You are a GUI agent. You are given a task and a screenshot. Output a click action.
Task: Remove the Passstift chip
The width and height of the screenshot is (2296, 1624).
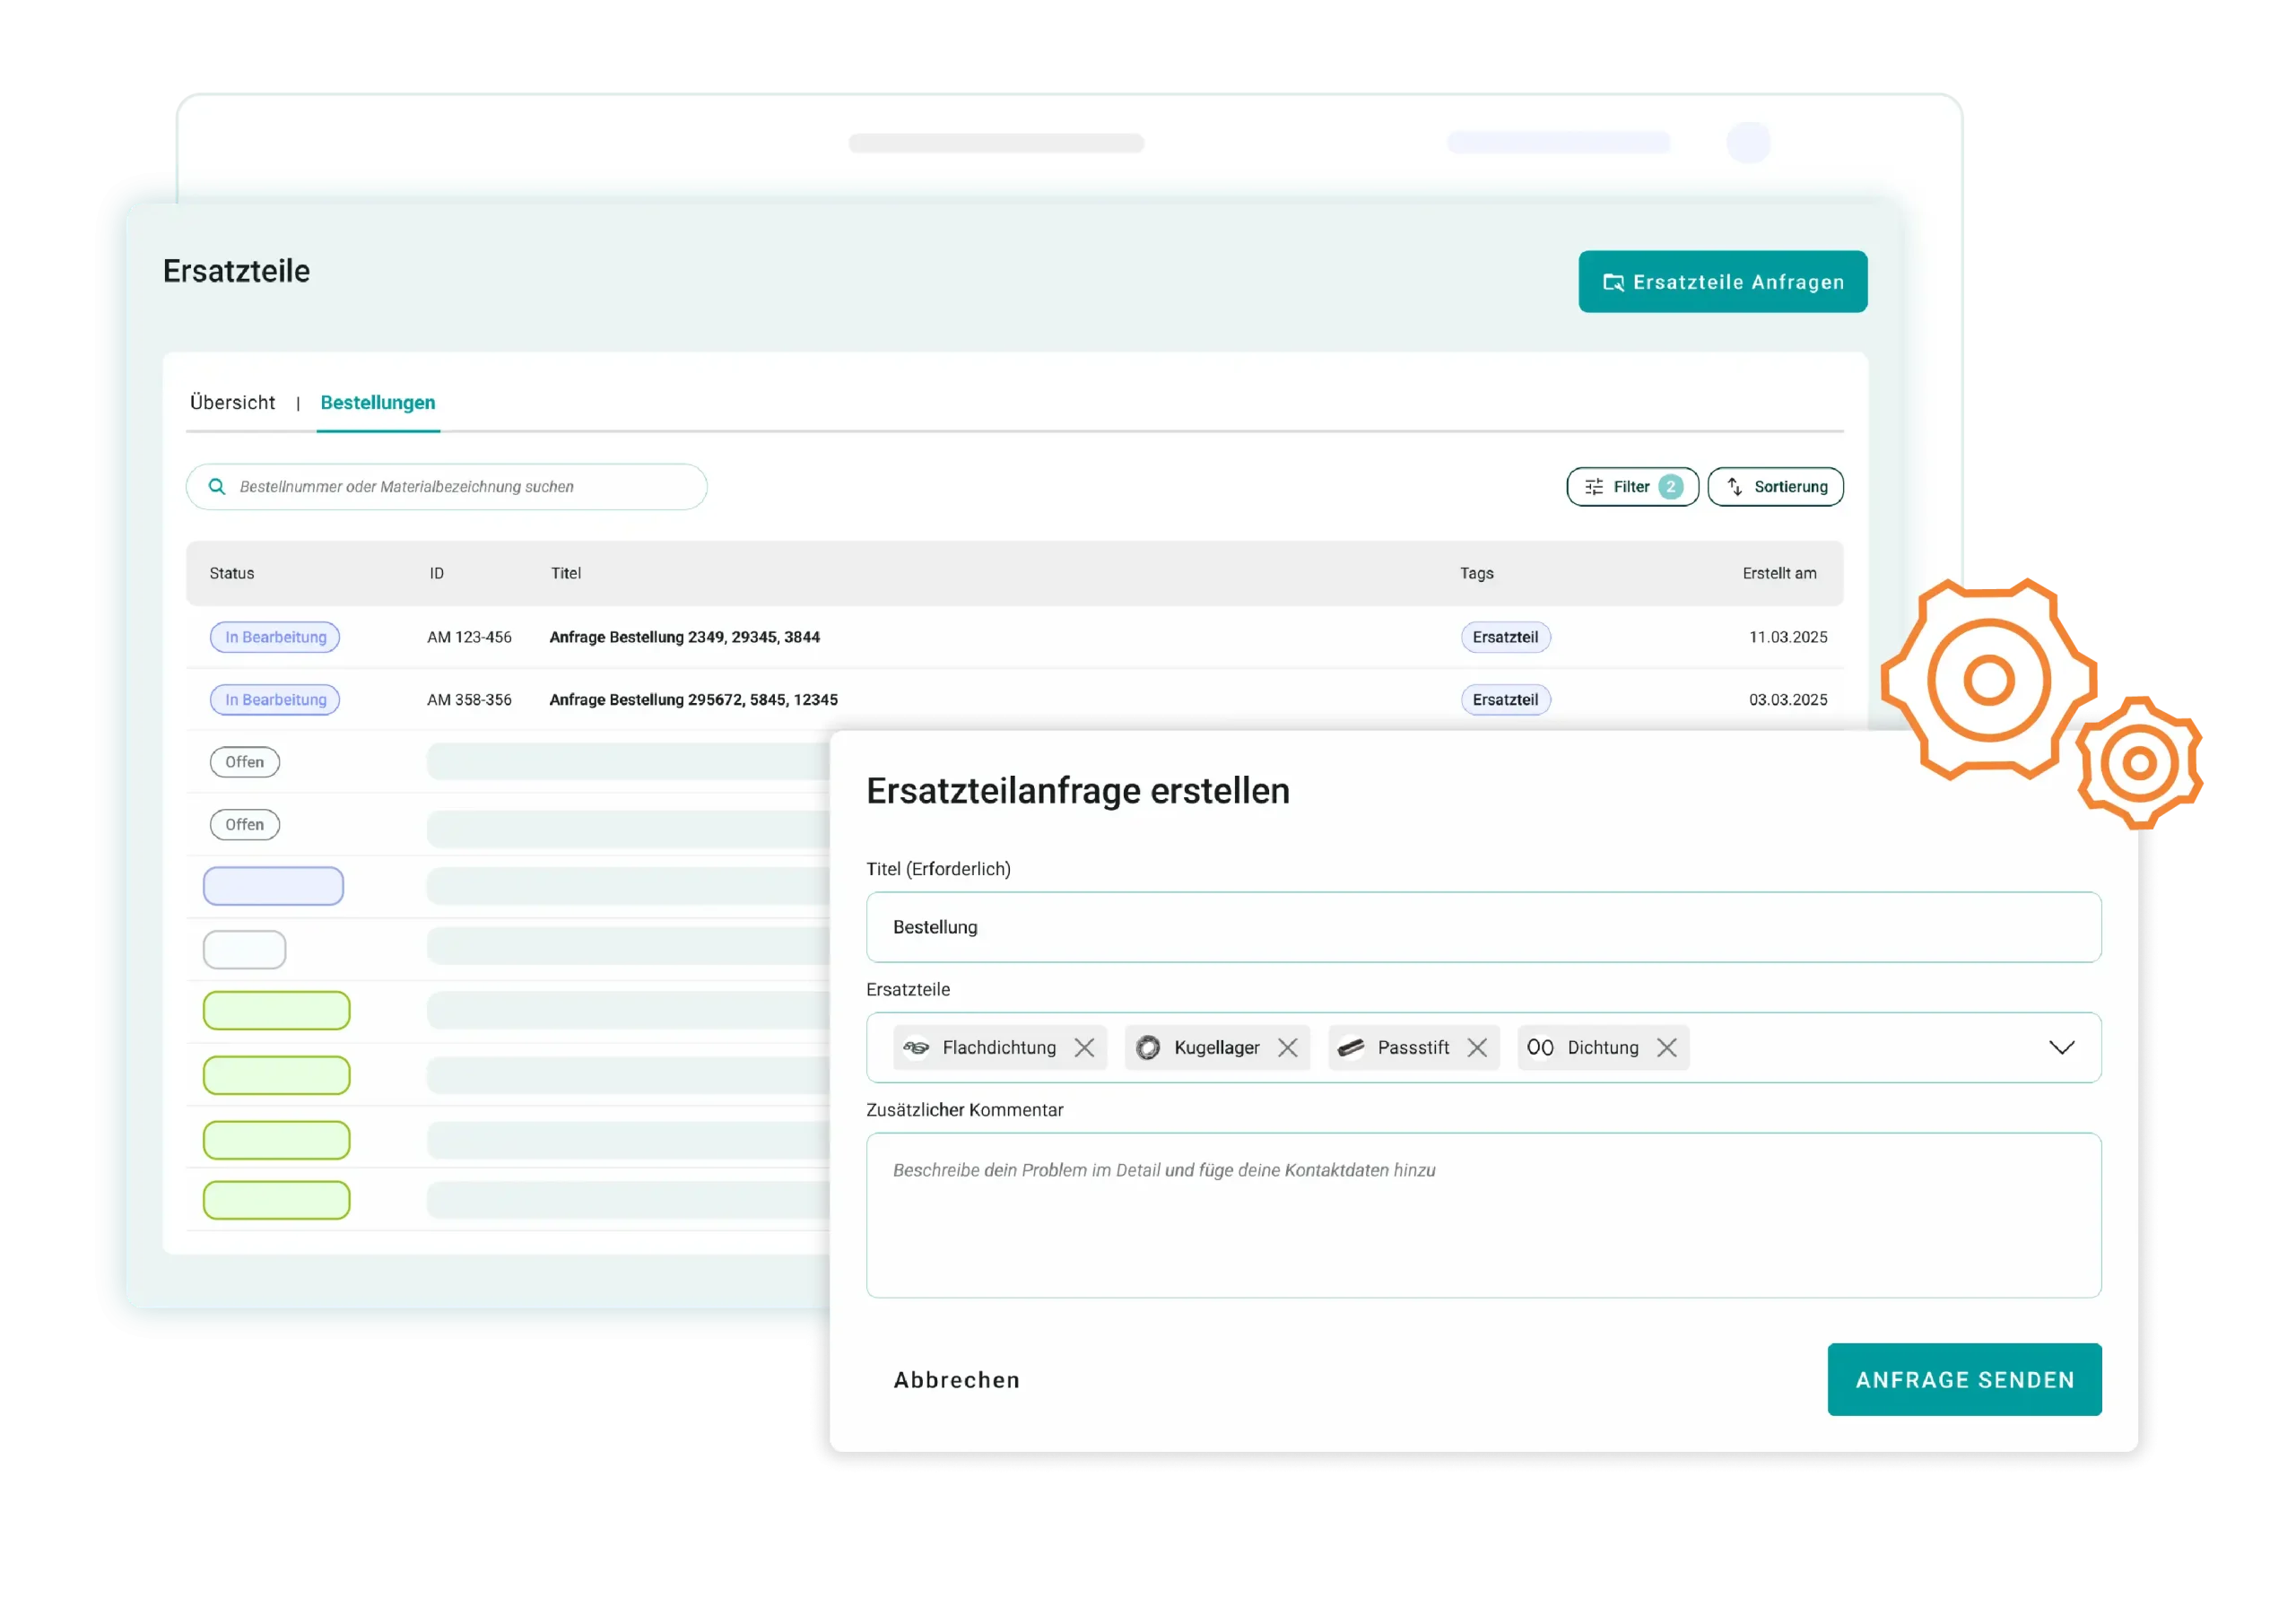pyautogui.click(x=1477, y=1047)
